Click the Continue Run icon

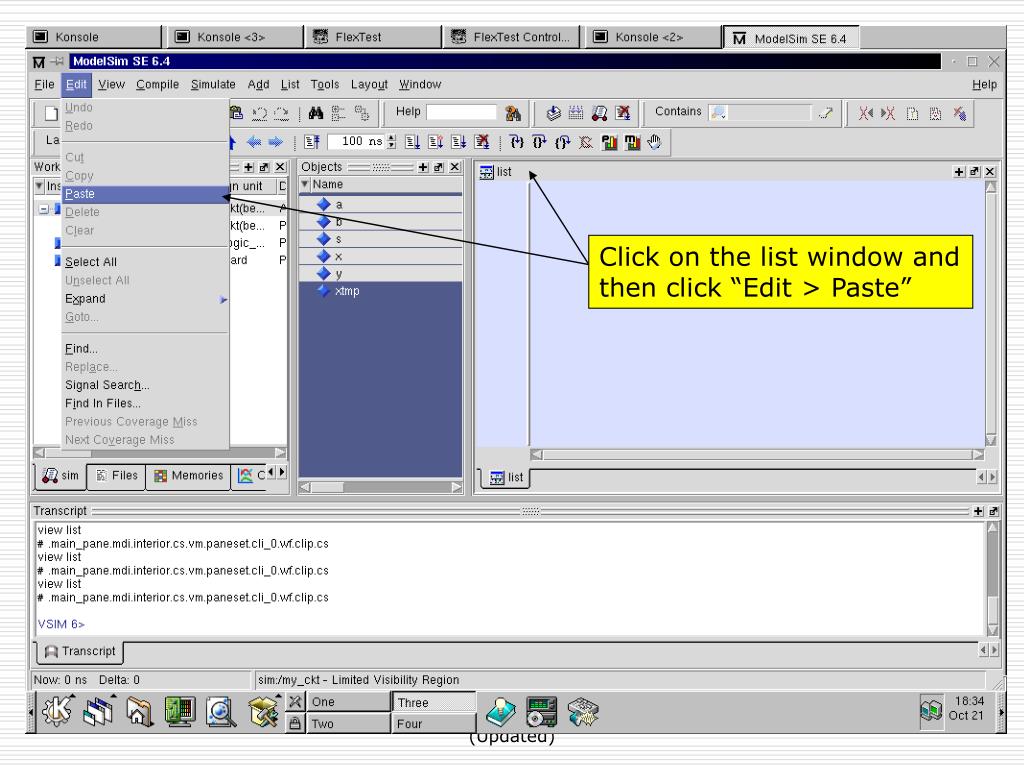click(436, 142)
